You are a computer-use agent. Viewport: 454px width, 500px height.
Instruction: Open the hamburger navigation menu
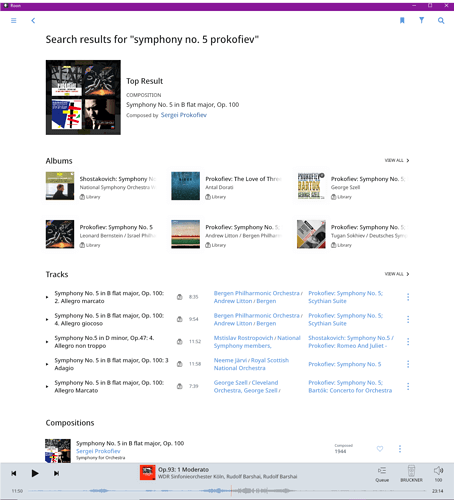point(14,21)
